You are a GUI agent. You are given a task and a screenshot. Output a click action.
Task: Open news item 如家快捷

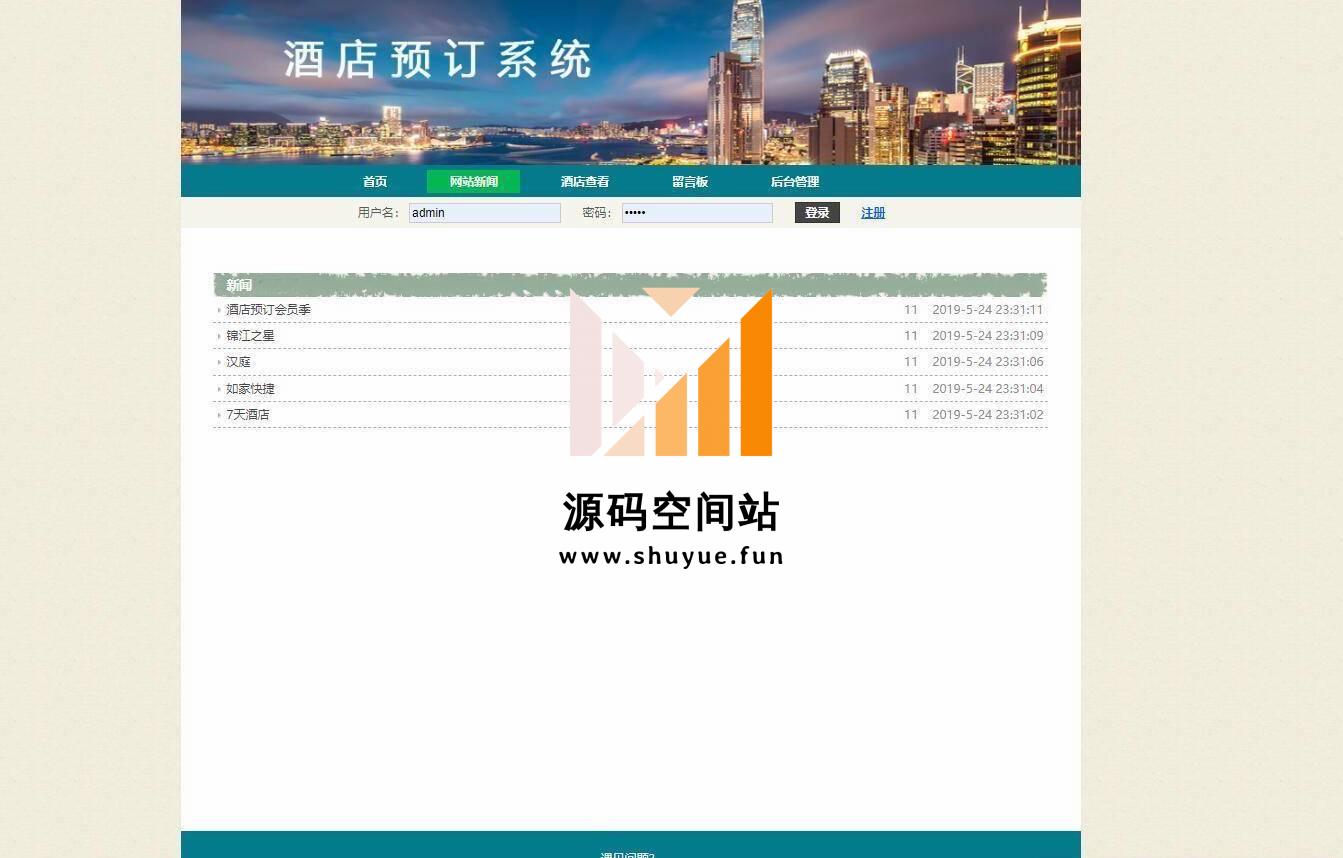pyautogui.click(x=250, y=389)
